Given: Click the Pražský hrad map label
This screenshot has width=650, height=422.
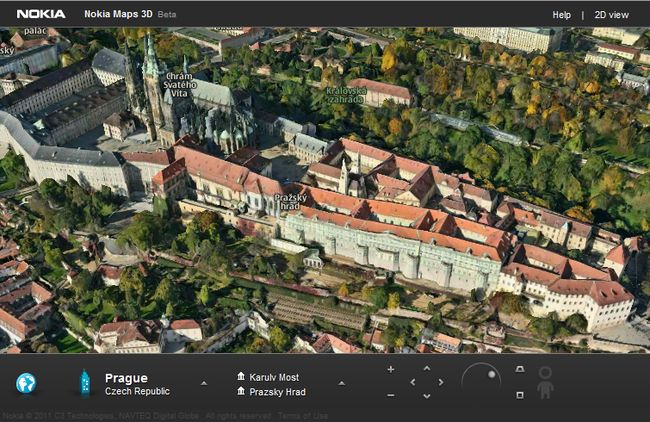Looking at the screenshot, I should (291, 202).
